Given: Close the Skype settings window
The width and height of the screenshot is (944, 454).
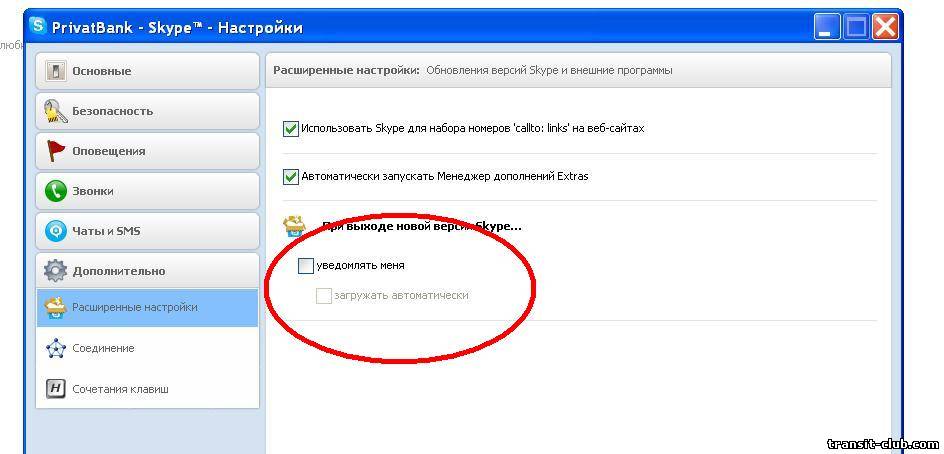Looking at the screenshot, I should (x=885, y=27).
